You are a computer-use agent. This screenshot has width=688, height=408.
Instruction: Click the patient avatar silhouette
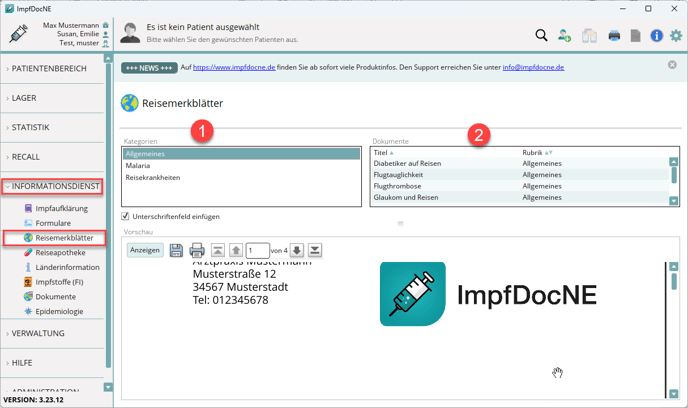(x=130, y=33)
